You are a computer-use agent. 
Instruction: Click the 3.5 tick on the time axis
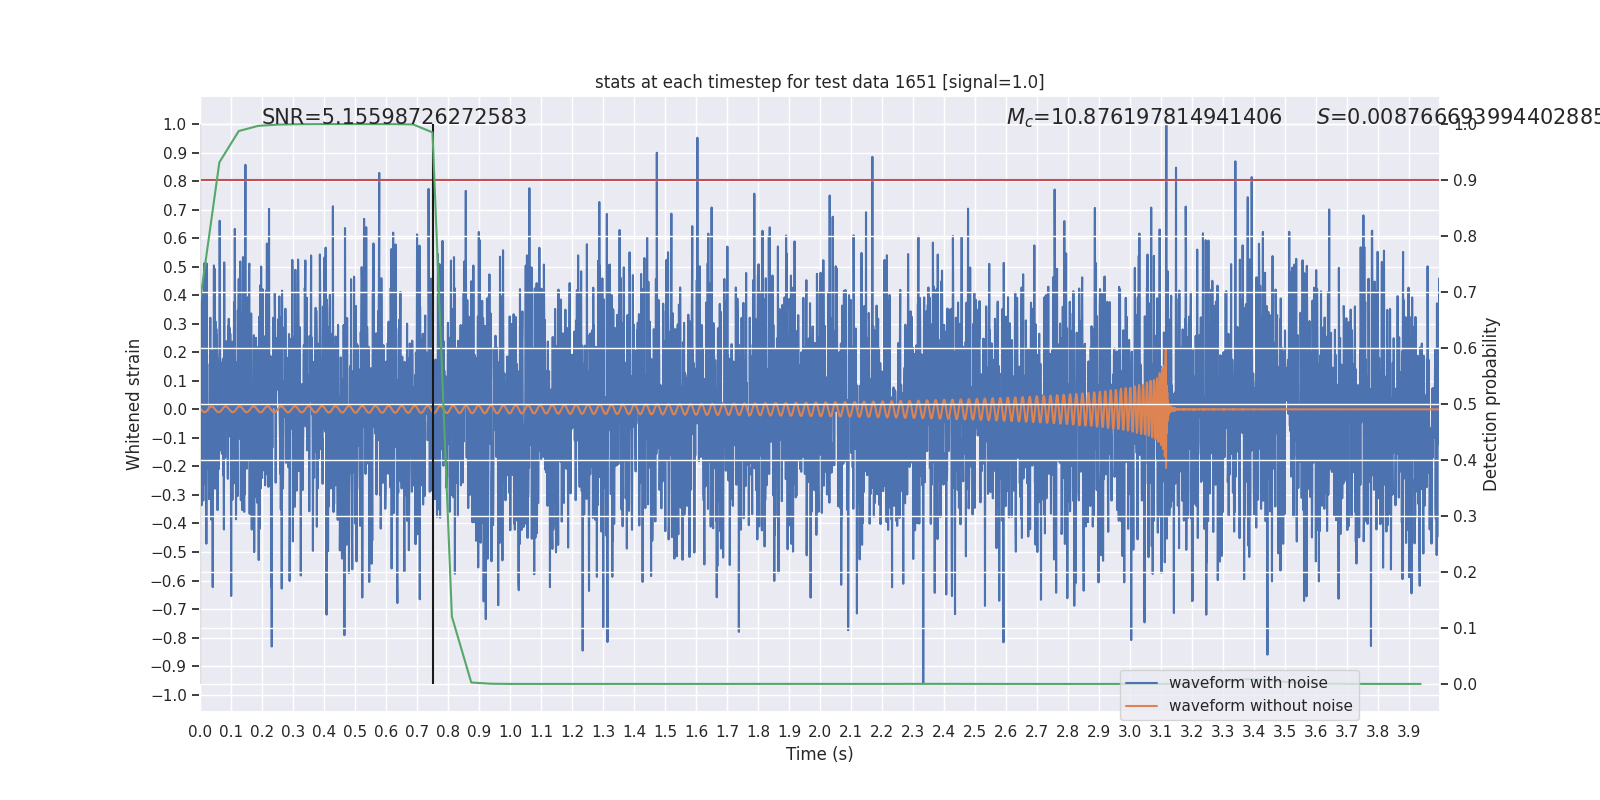coord(1285,731)
